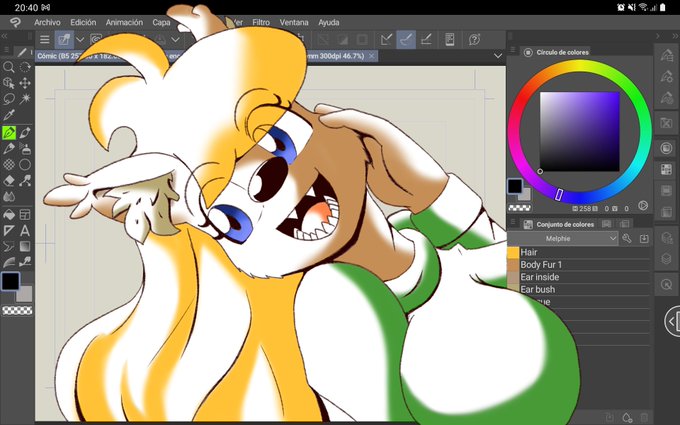This screenshot has height=425, width=680.
Task: Select the Operation object tool
Action: 9,83
